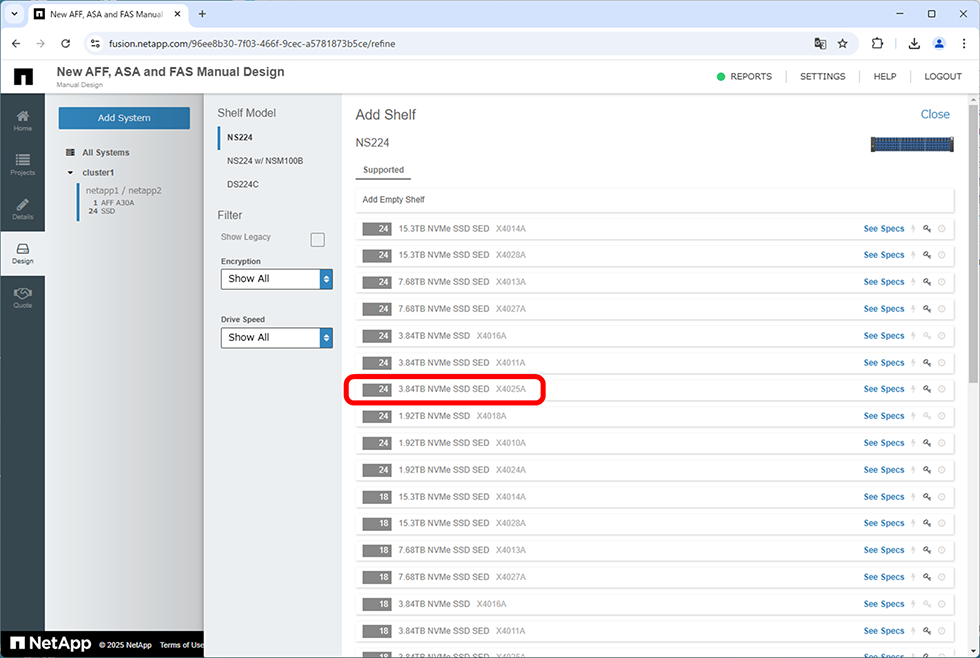Reload the page
This screenshot has width=980, height=658.
click(66, 44)
